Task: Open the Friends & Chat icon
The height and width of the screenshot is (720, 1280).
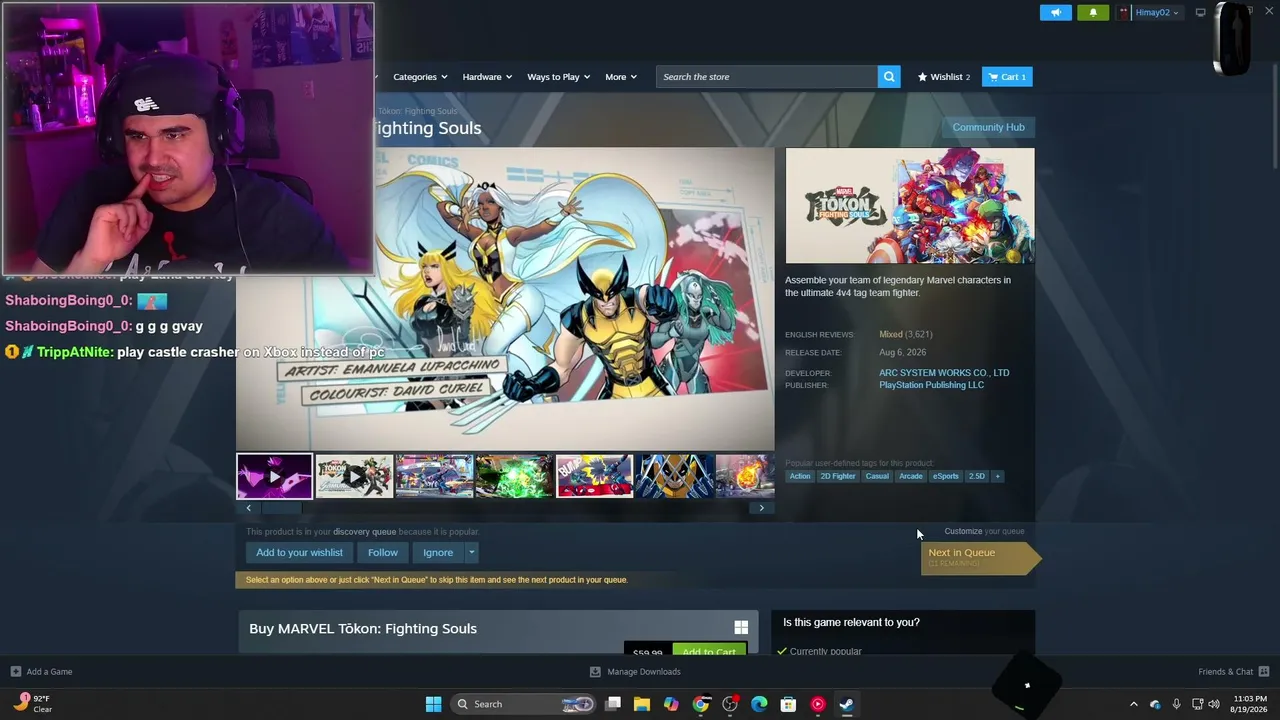Action: point(1263,672)
